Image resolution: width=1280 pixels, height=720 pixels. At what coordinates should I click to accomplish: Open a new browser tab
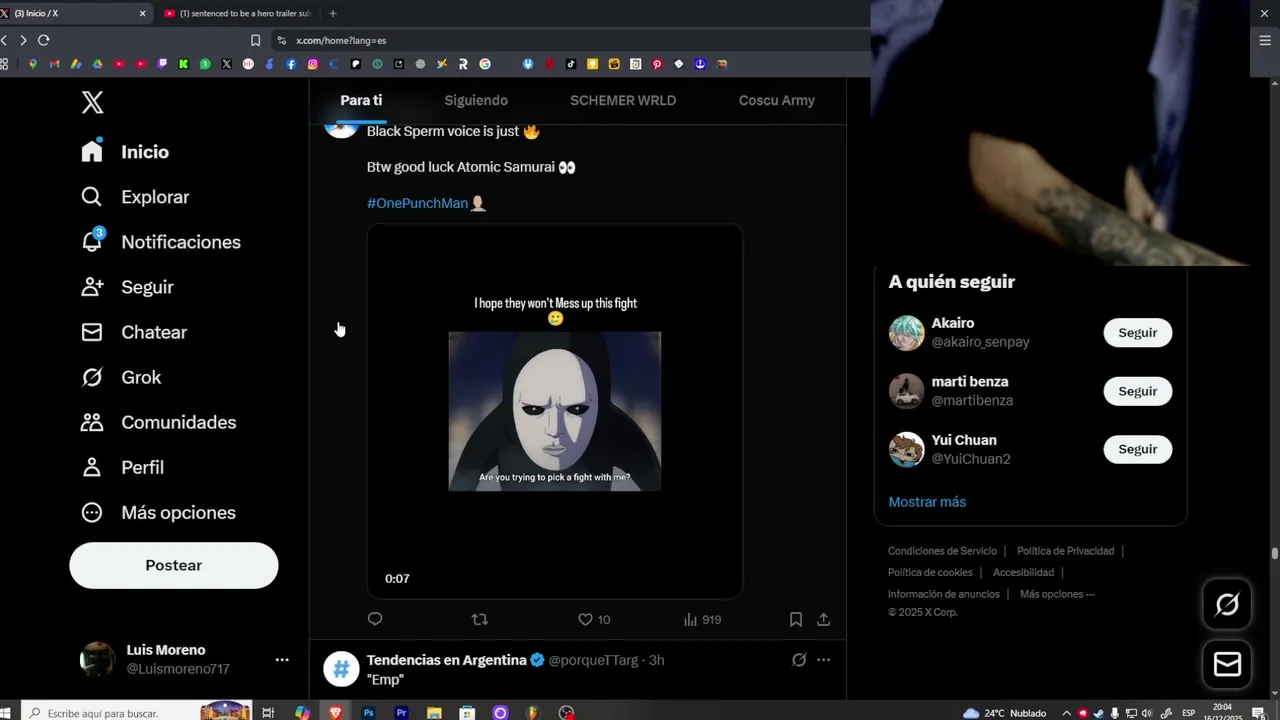(333, 13)
